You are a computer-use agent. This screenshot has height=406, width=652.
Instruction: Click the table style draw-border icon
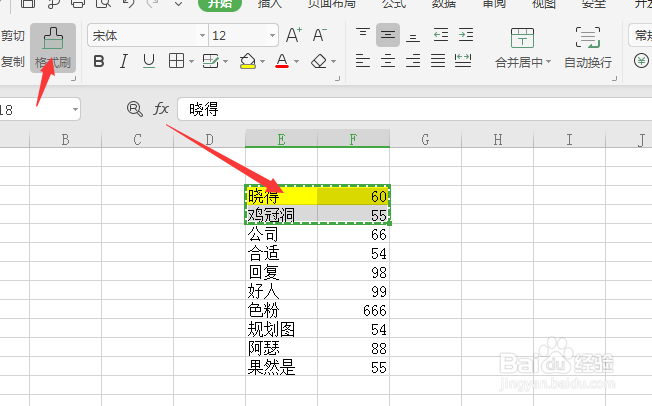click(210, 61)
